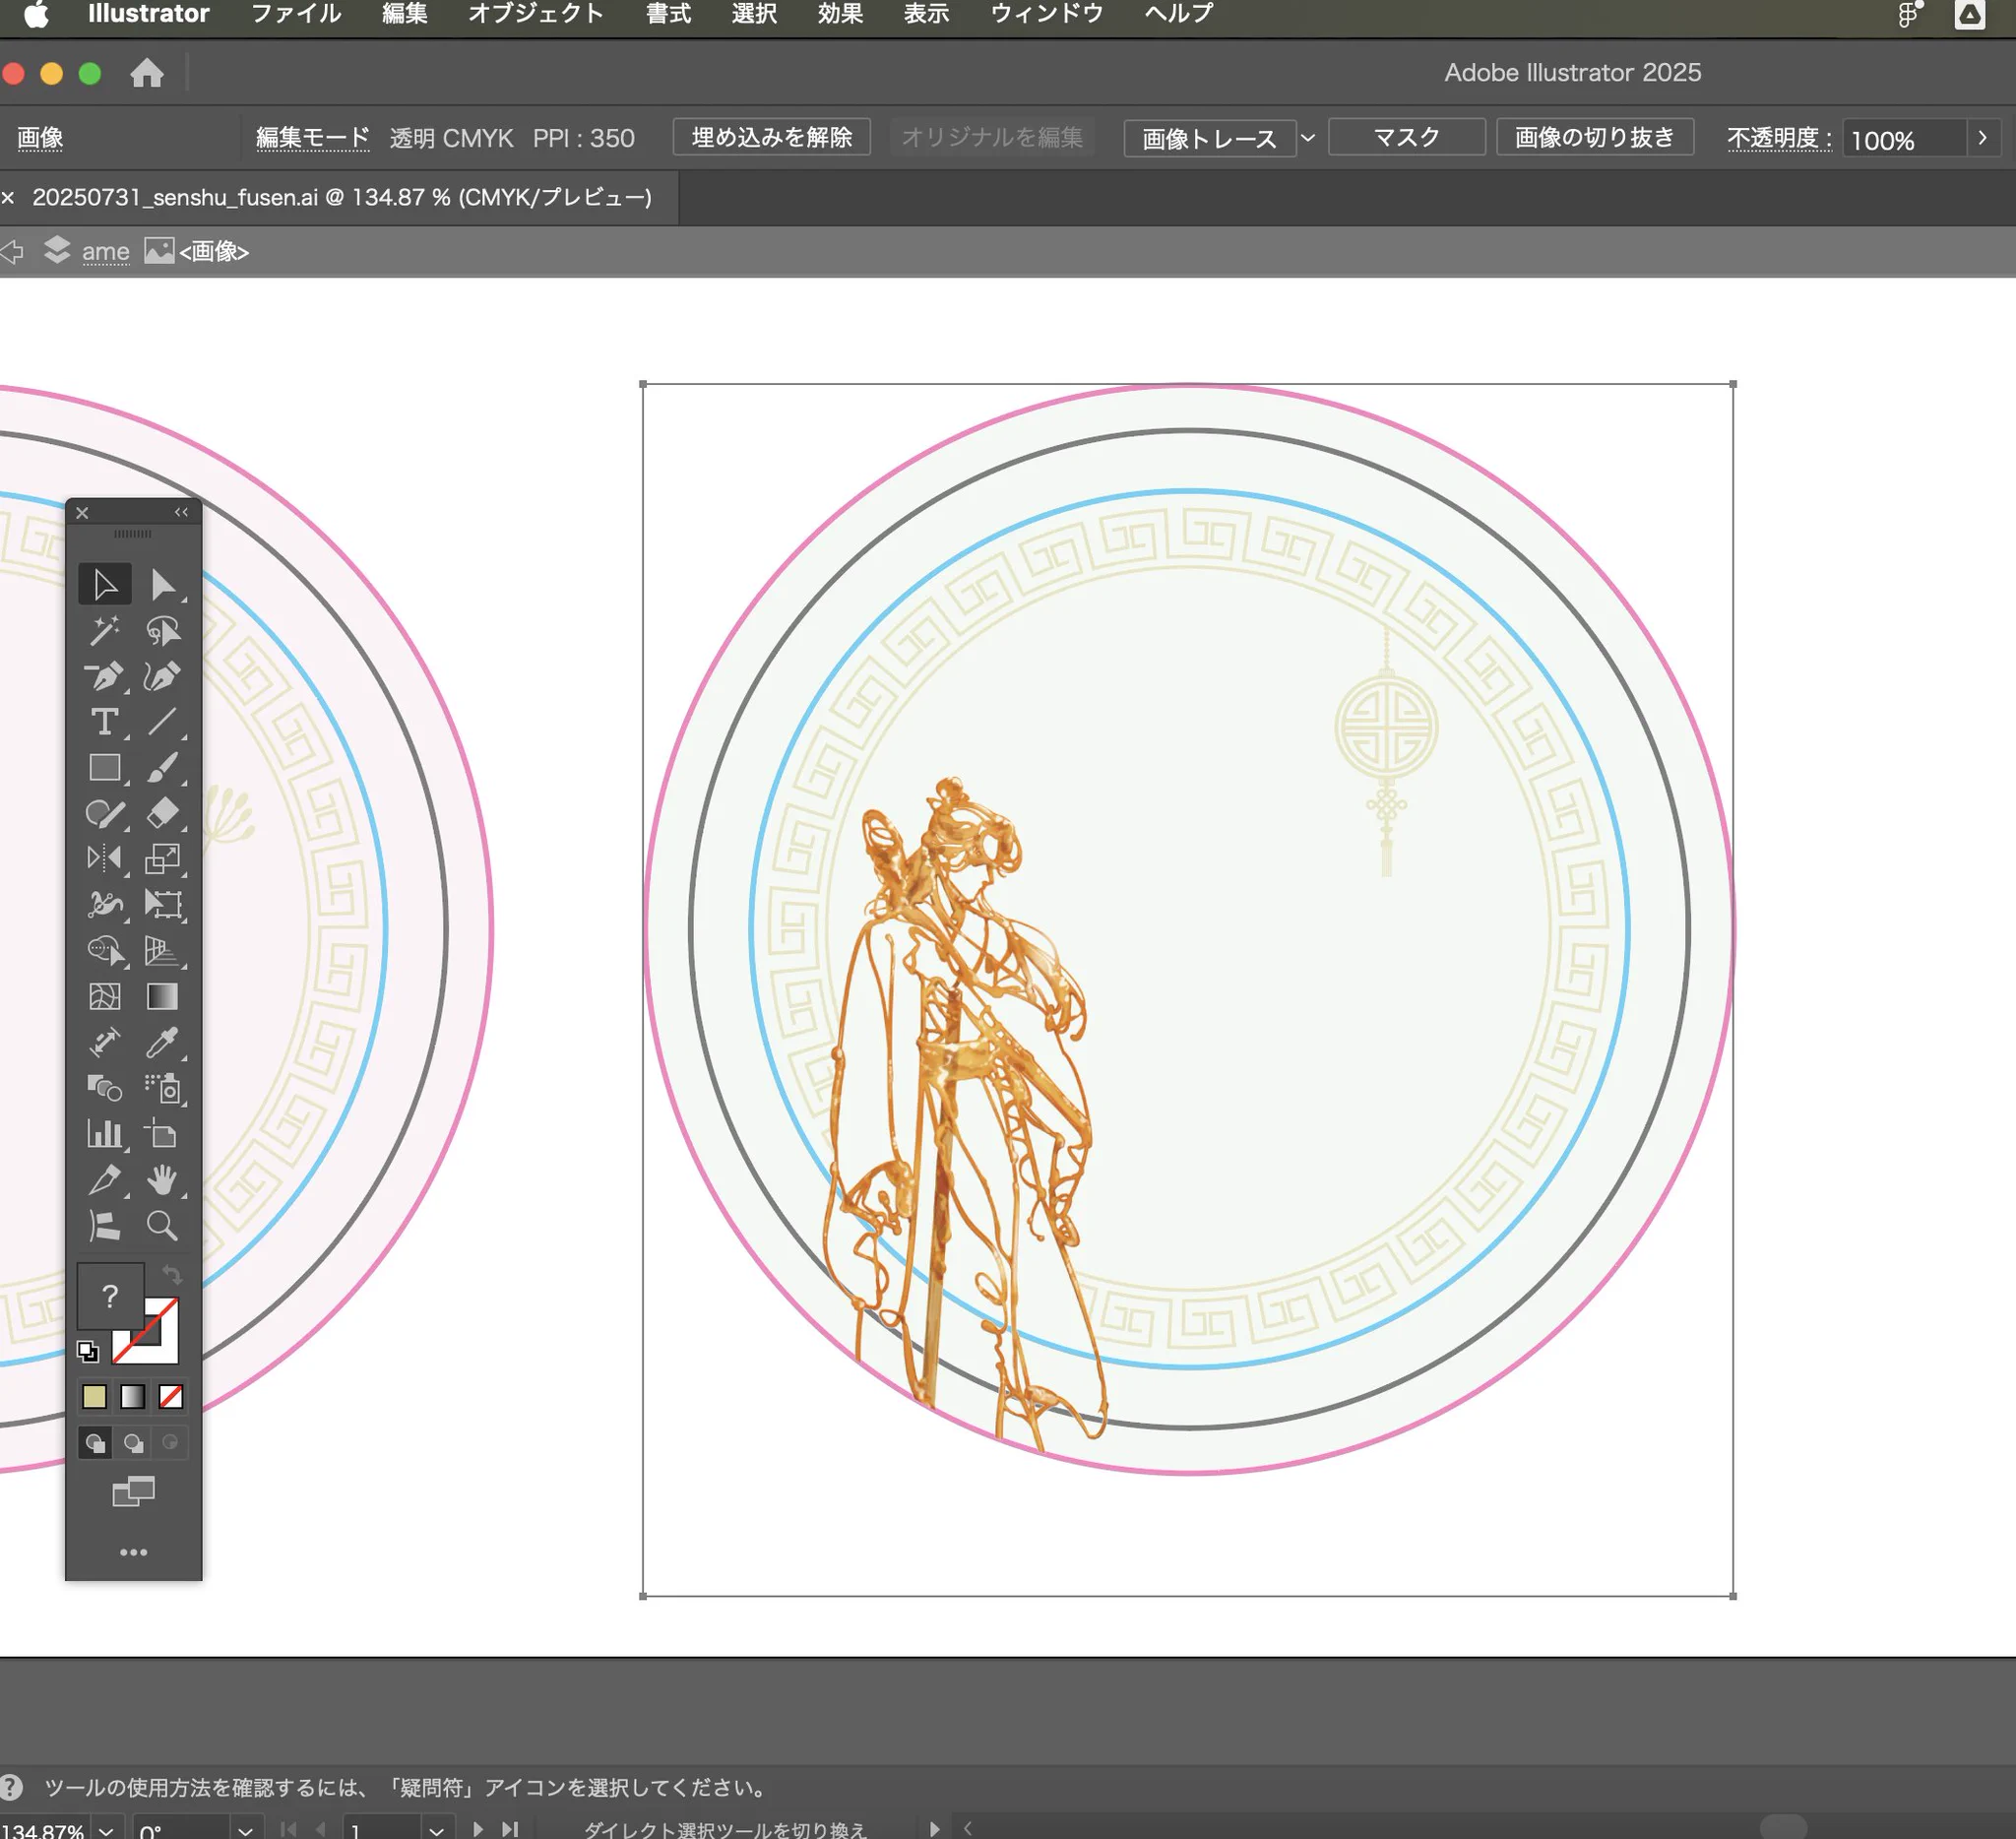Screen dimensions: 2016x1839
Task: Activate Draw Normal mode
Action: [x=95, y=1443]
